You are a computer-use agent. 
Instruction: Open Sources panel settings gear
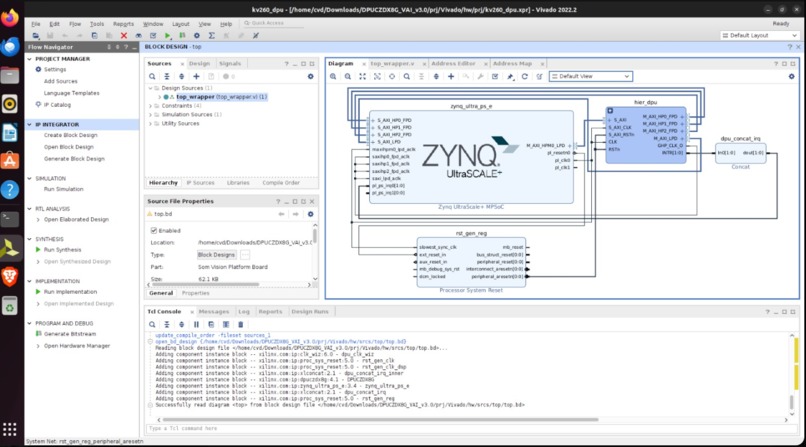[310, 77]
